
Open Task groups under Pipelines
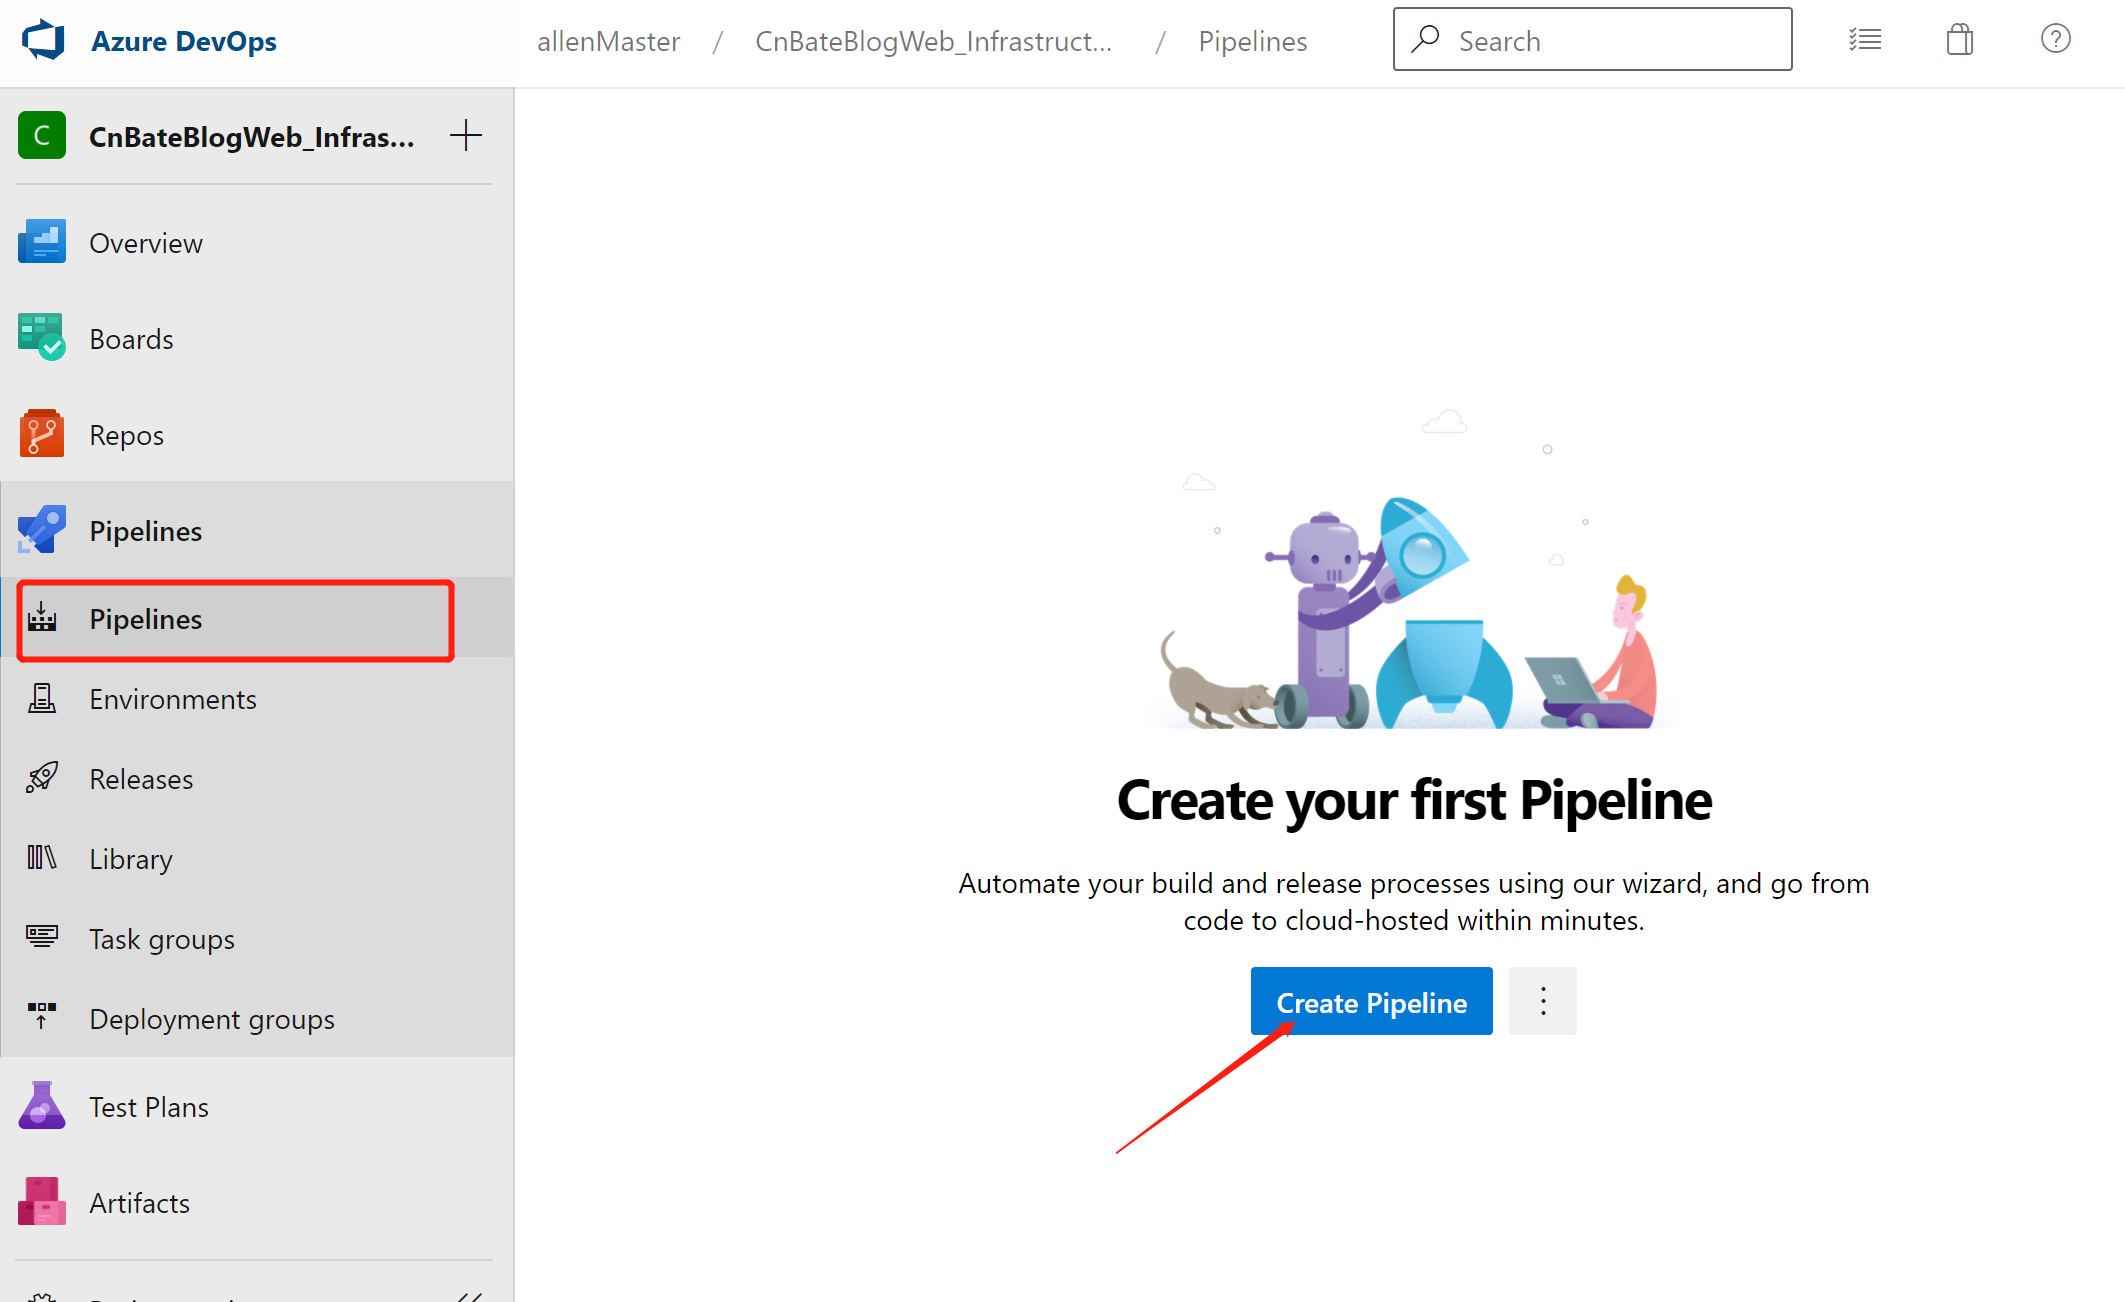click(257, 939)
